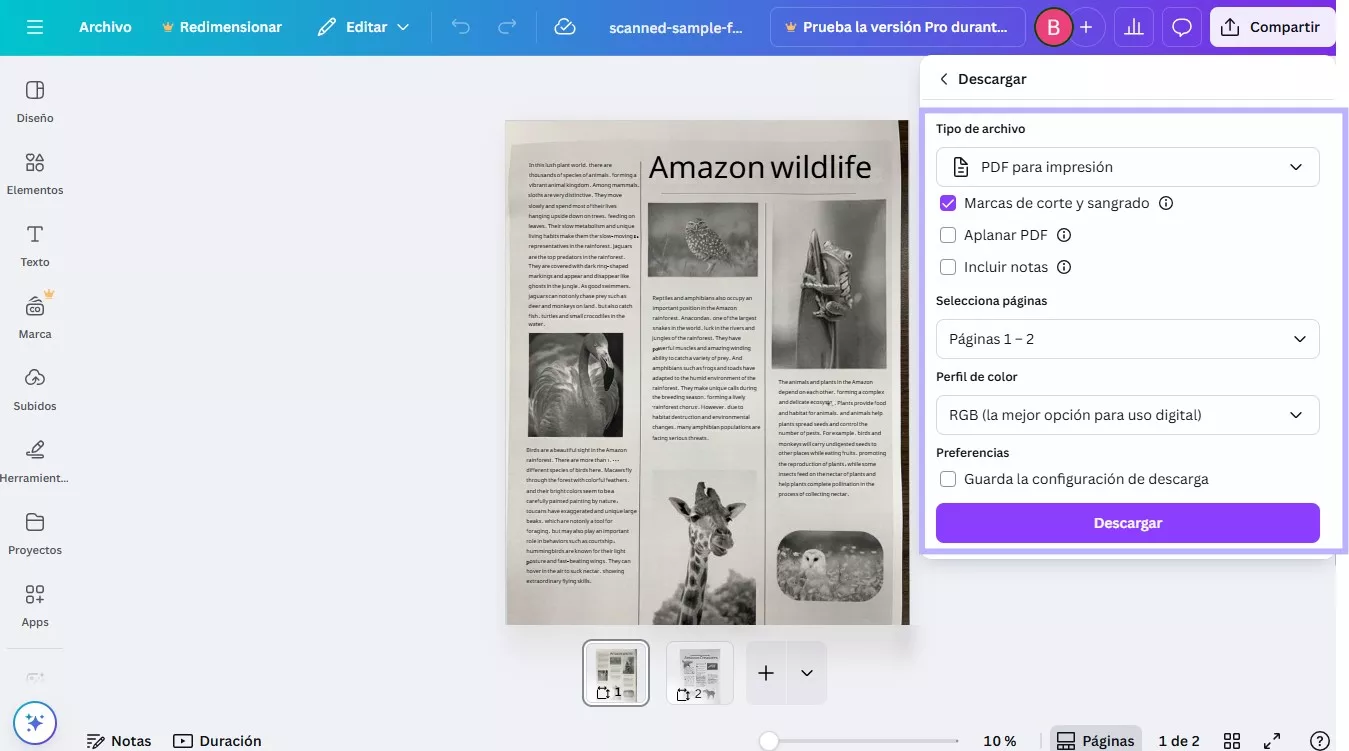Open the Herramientas sidebar panel

35,462
